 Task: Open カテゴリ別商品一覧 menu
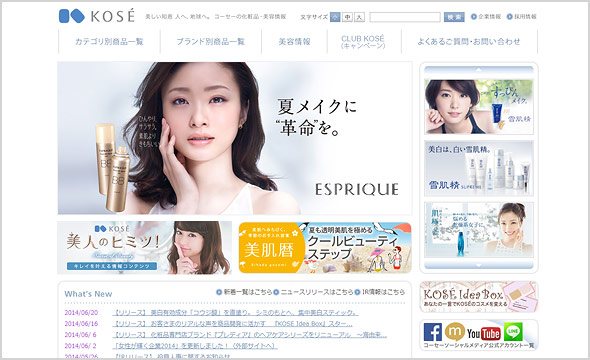click(x=109, y=41)
